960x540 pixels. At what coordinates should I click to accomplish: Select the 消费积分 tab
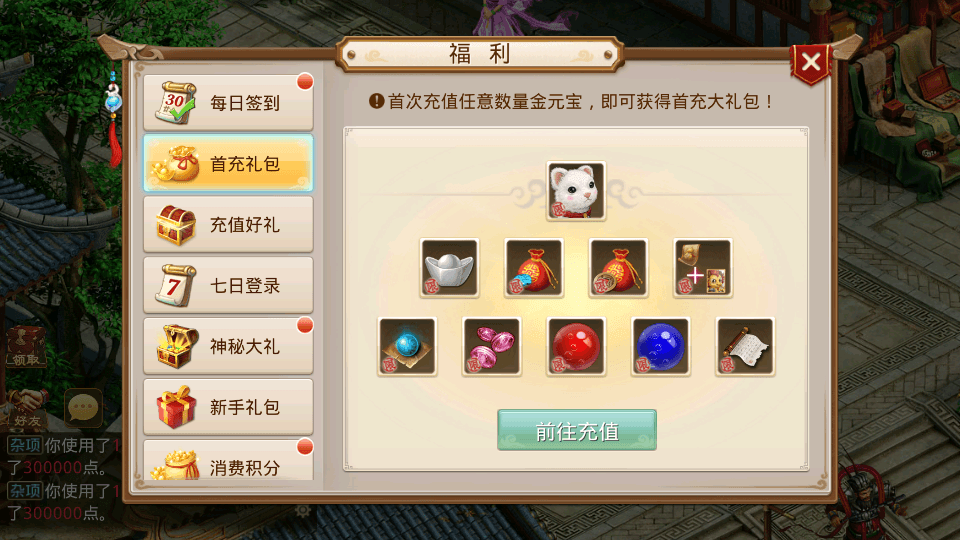228,460
